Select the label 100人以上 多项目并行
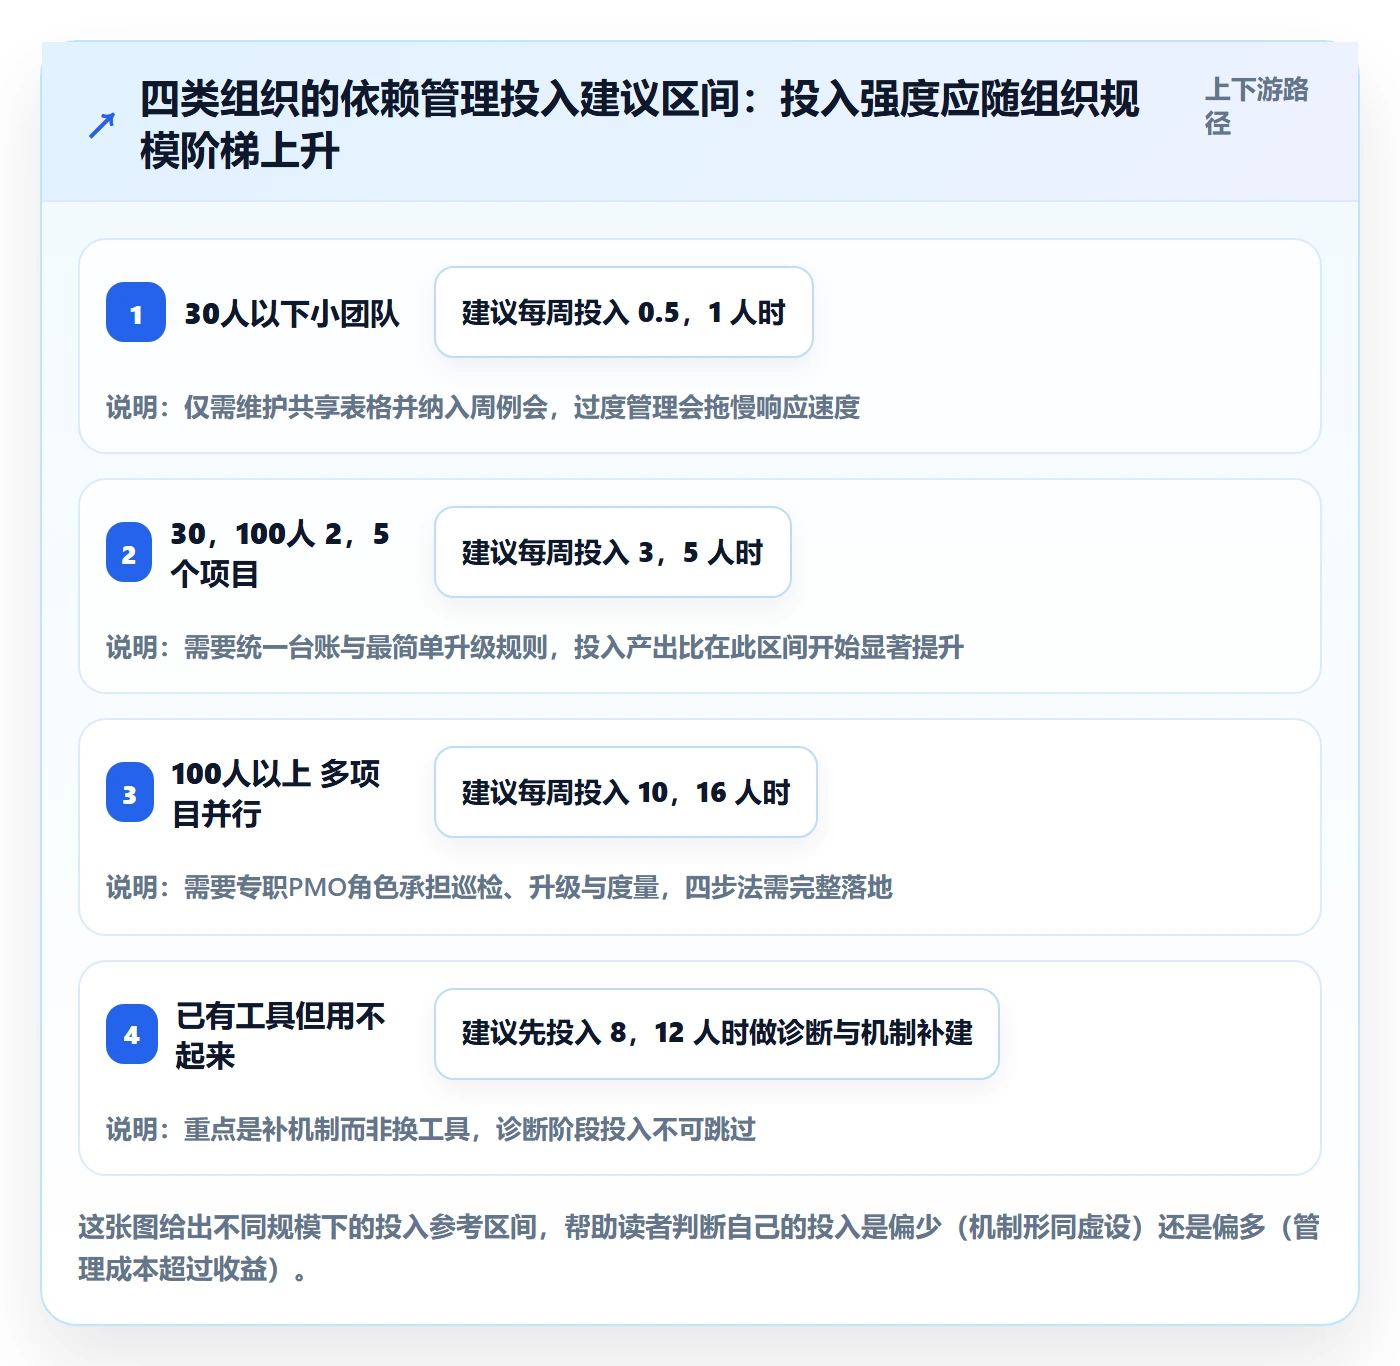Image resolution: width=1400 pixels, height=1366 pixels. (x=276, y=793)
